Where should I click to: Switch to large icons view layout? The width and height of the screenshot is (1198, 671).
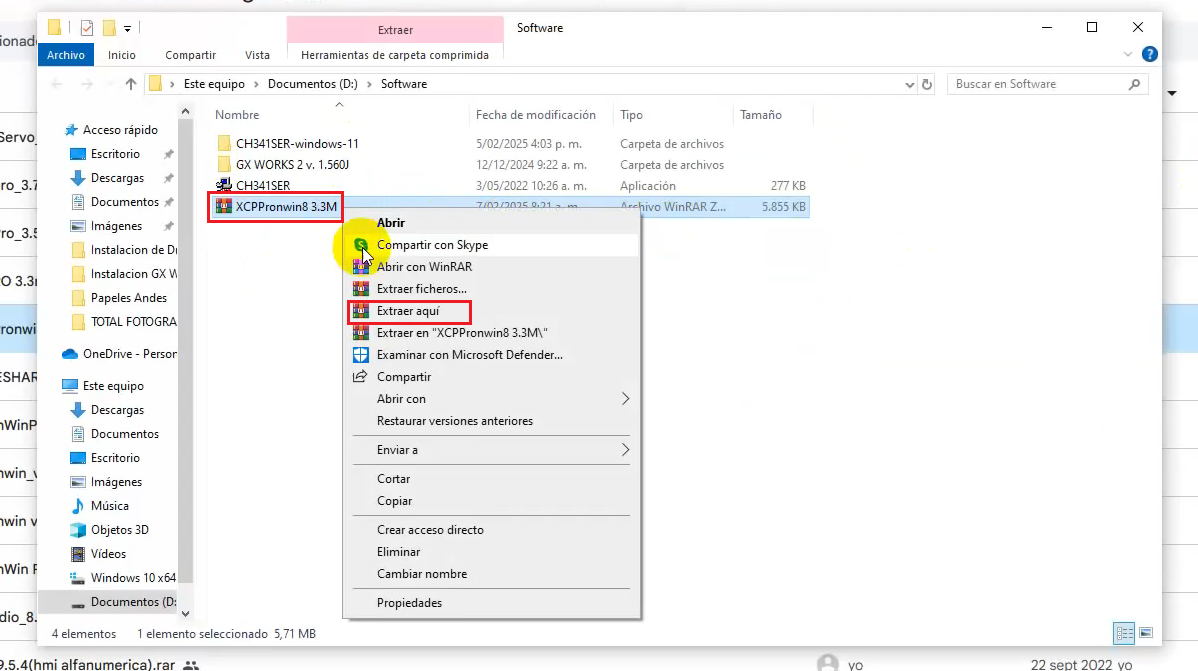[1145, 633]
